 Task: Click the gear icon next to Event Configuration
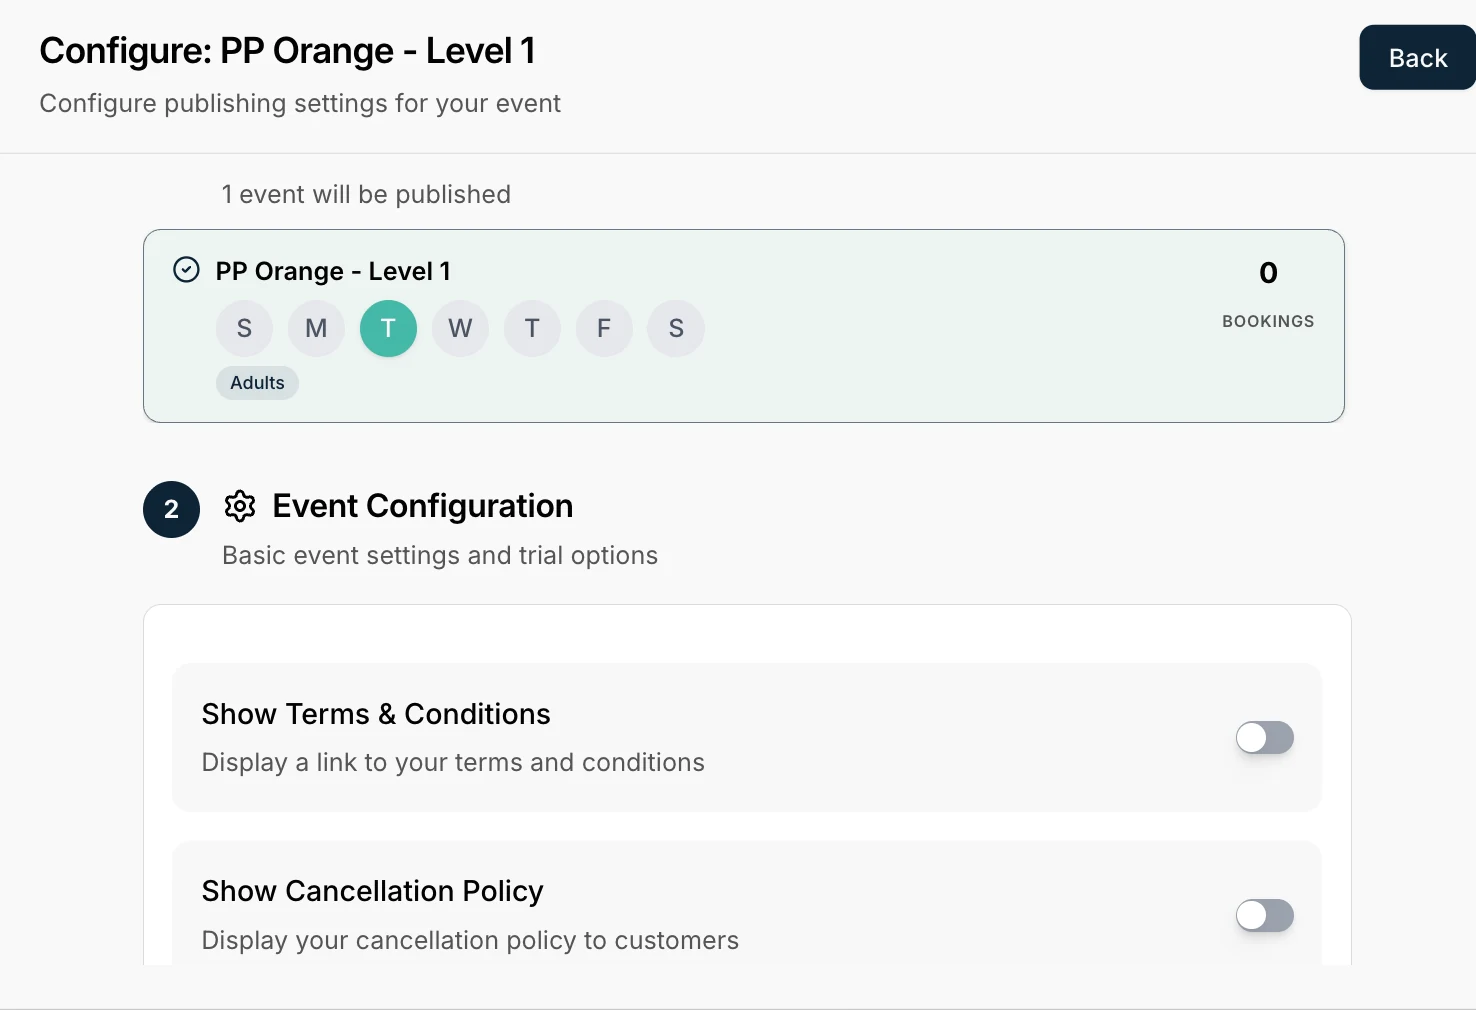click(x=240, y=506)
